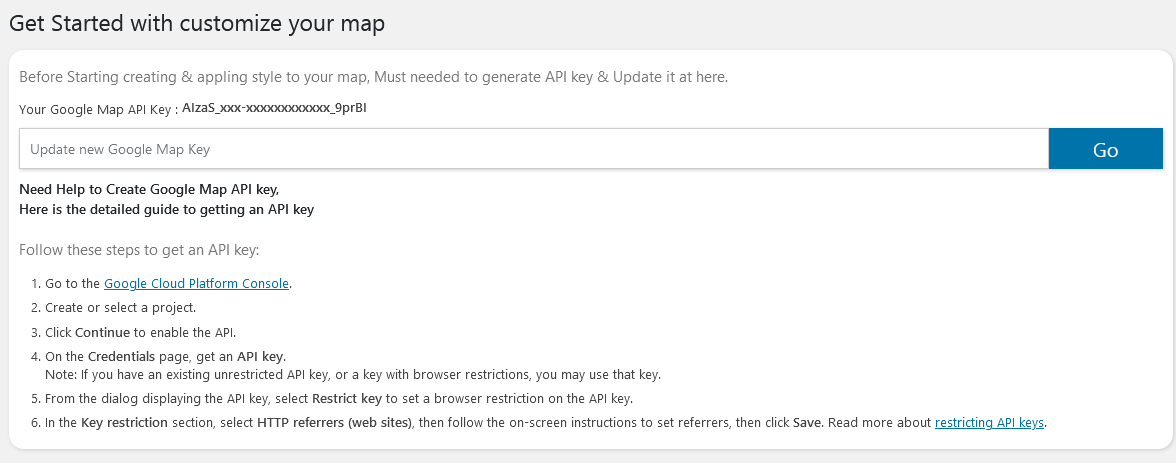Click the bold 'Key restriction' text in step 6
1176x463 pixels.
click(124, 422)
